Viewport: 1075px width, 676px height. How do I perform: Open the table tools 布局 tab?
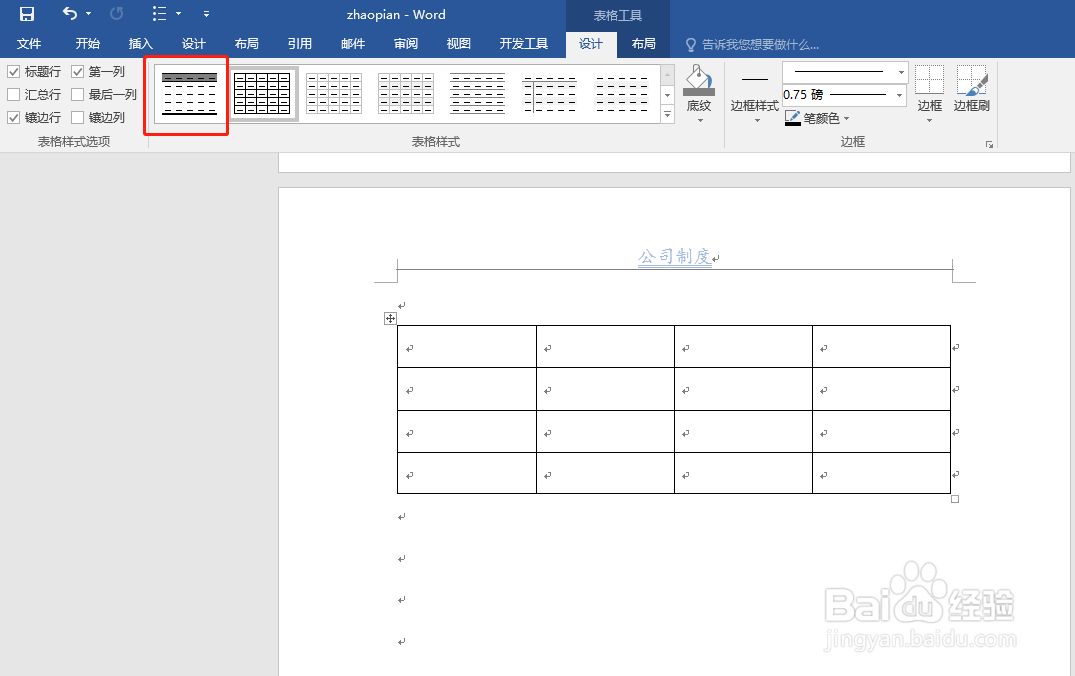643,44
